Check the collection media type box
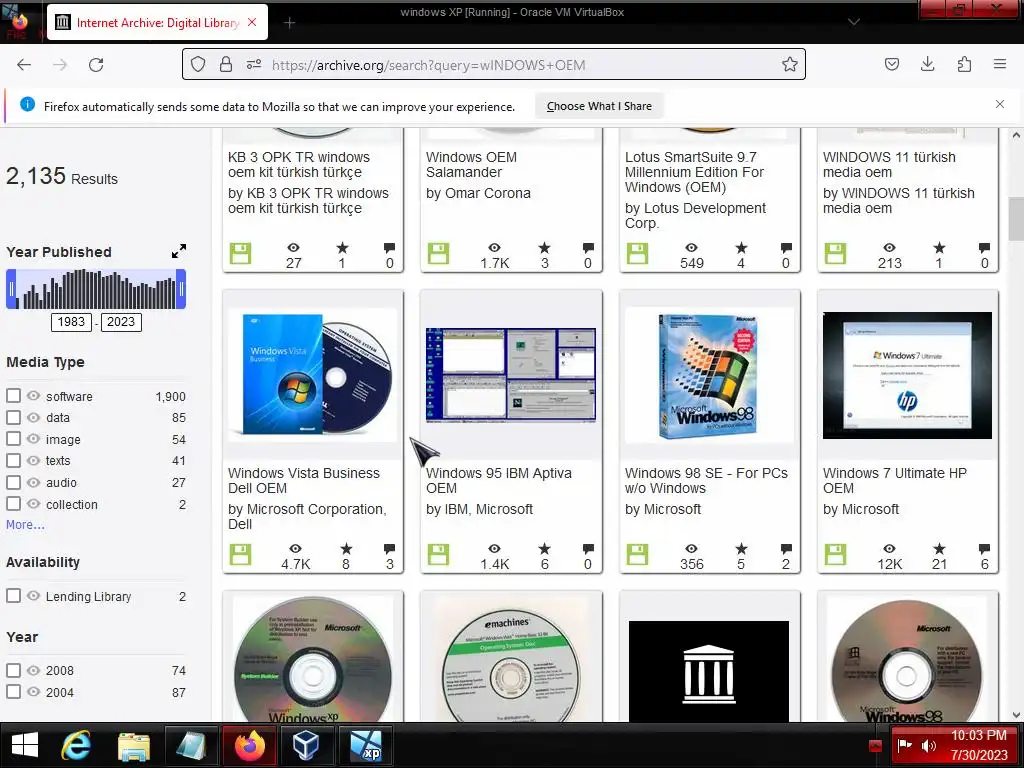1024x768 pixels. point(13,504)
